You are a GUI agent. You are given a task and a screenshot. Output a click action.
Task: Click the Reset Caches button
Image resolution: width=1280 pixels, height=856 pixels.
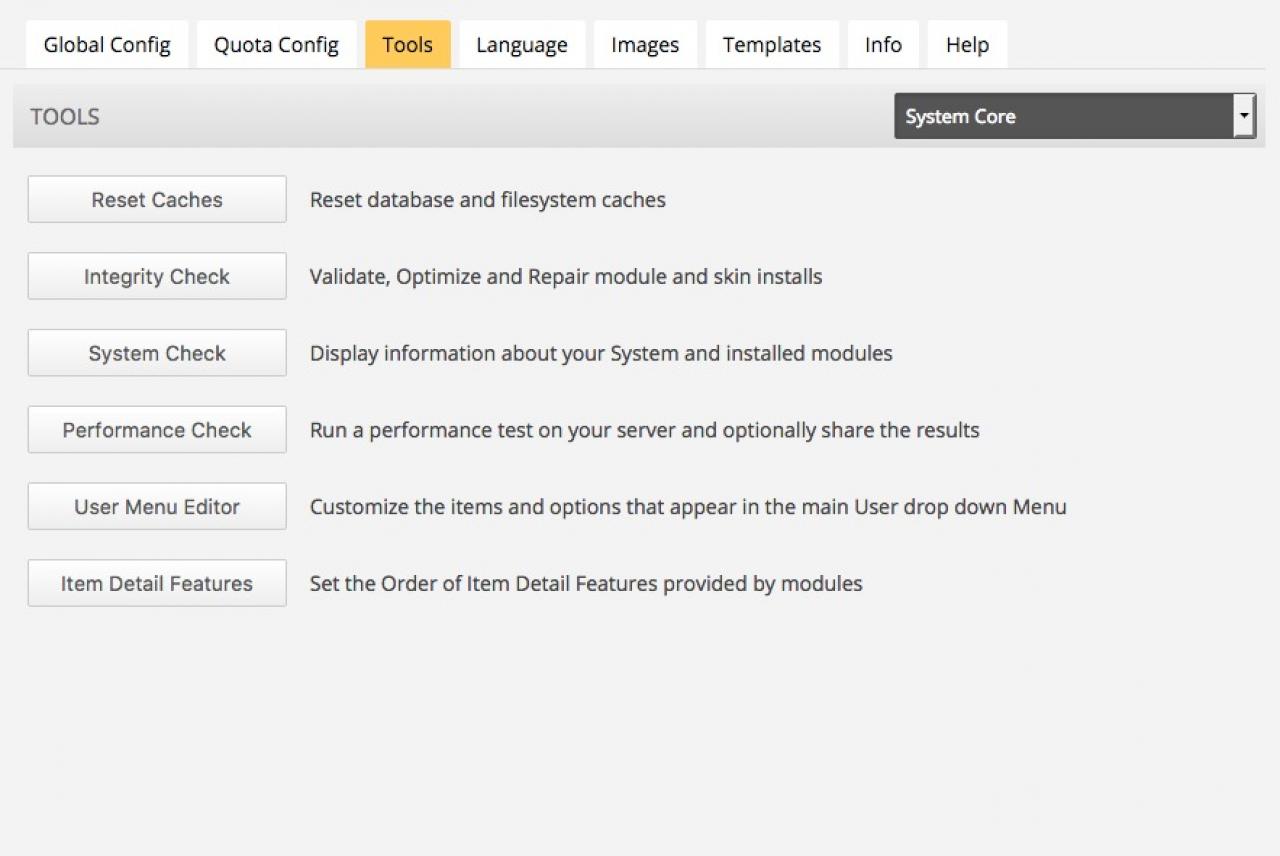pos(157,200)
